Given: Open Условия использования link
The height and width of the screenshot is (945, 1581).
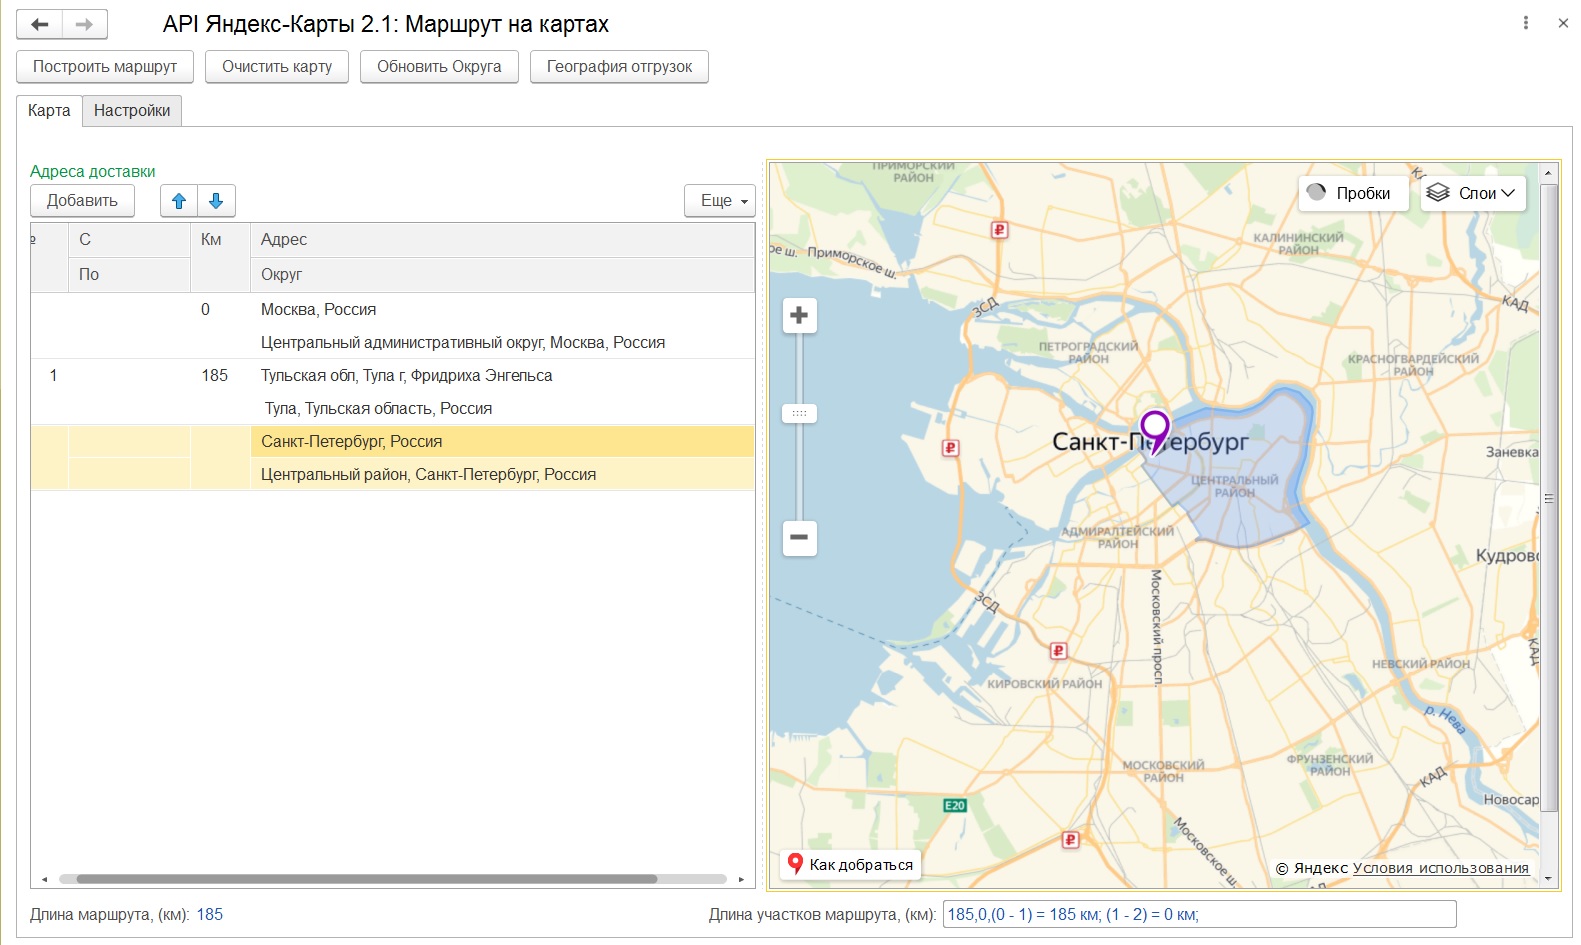Looking at the screenshot, I should click(1440, 868).
